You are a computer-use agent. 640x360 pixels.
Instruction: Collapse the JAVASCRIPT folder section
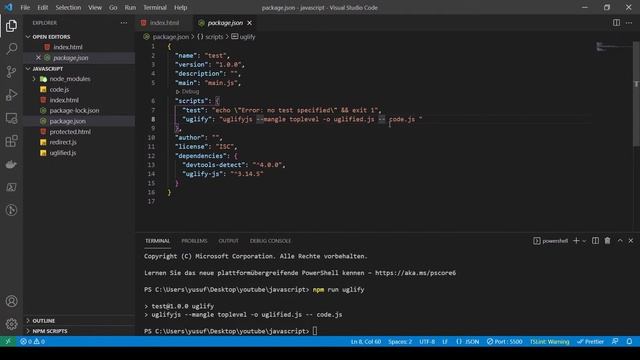pyautogui.click(x=80, y=69)
